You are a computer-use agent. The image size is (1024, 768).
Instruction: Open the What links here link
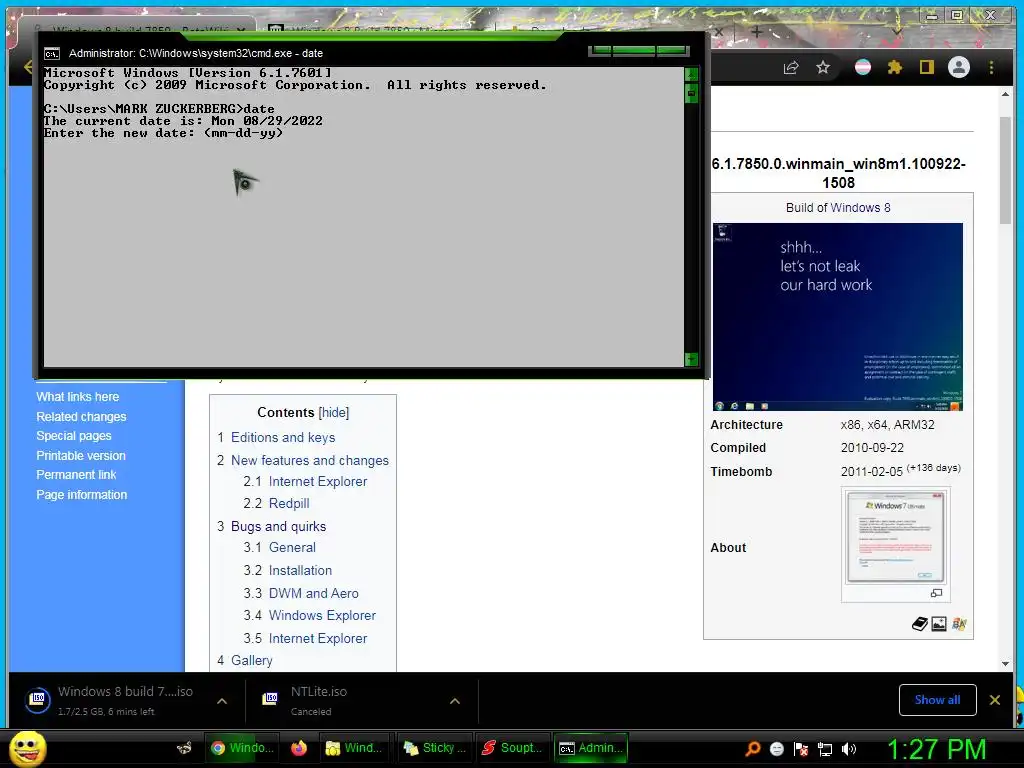click(x=78, y=397)
